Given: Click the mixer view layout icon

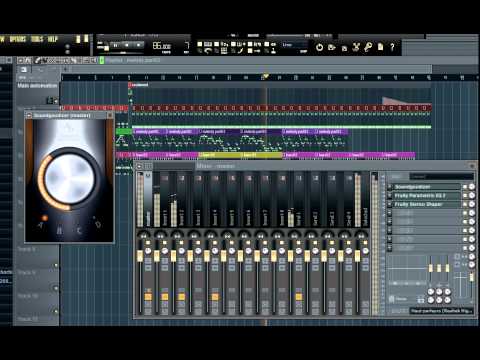Looking at the screenshot, I should click(148, 166).
